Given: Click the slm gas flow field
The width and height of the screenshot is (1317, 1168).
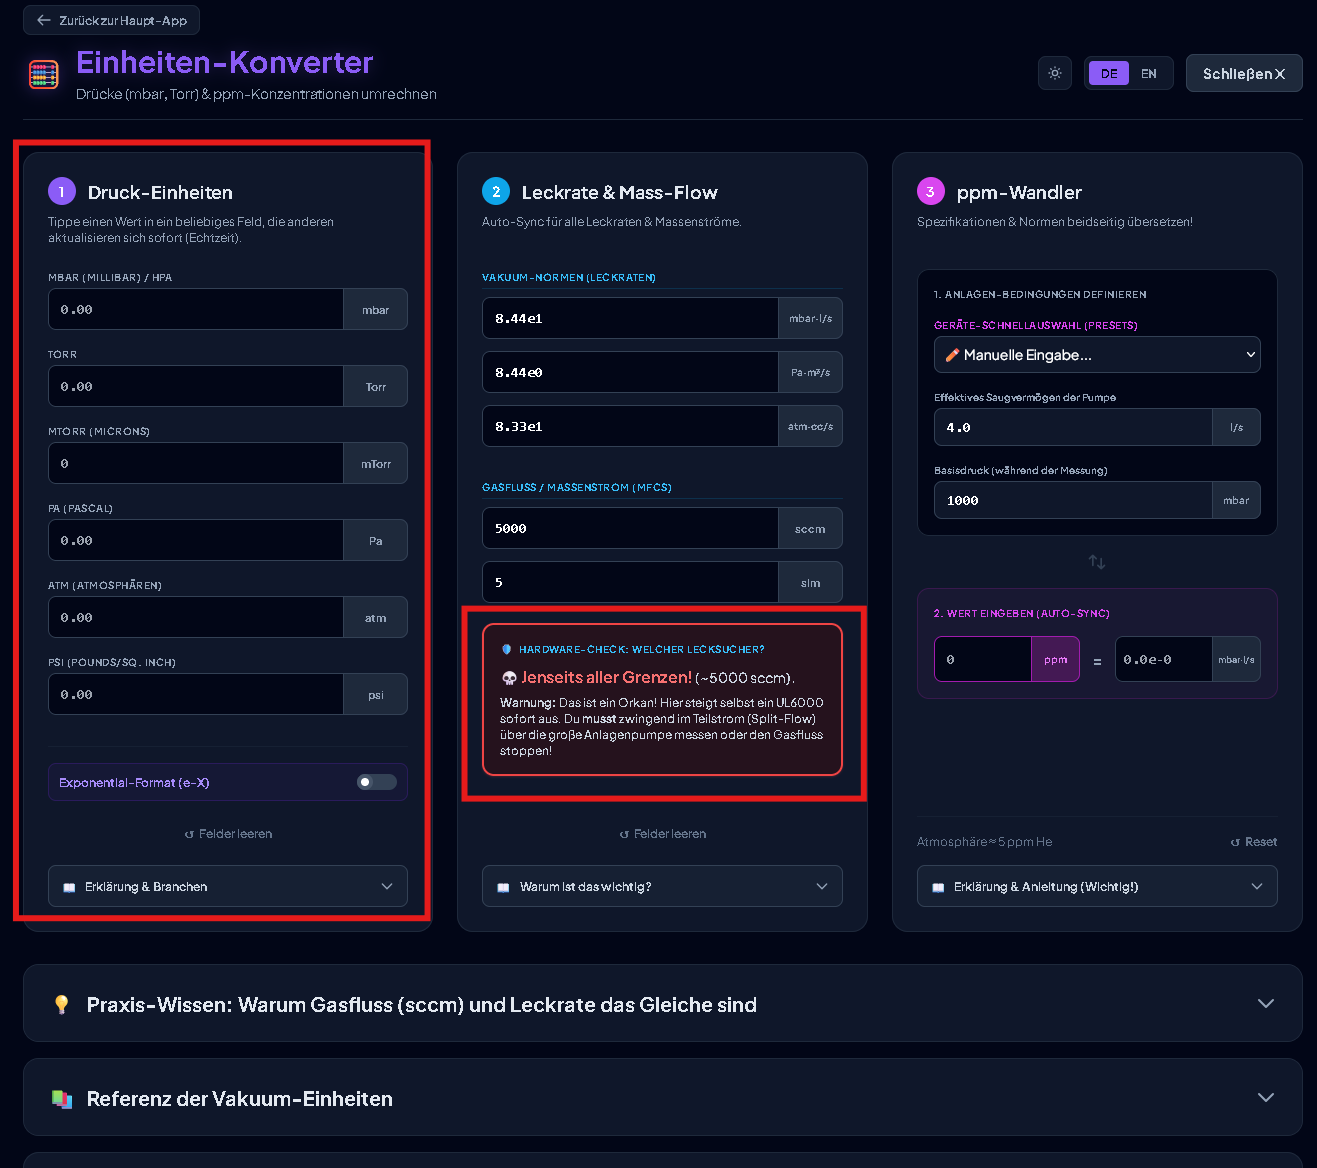Looking at the screenshot, I should click(x=630, y=582).
